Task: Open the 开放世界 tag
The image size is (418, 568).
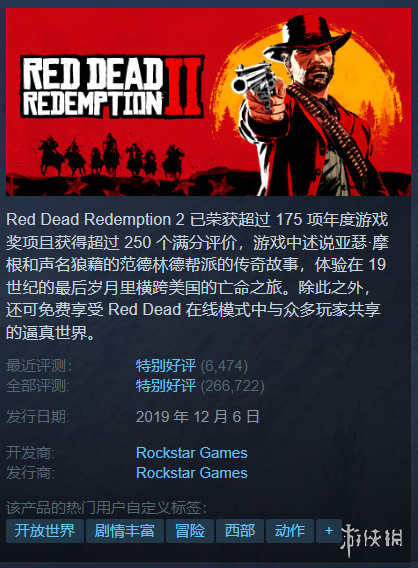Action: click(x=45, y=531)
